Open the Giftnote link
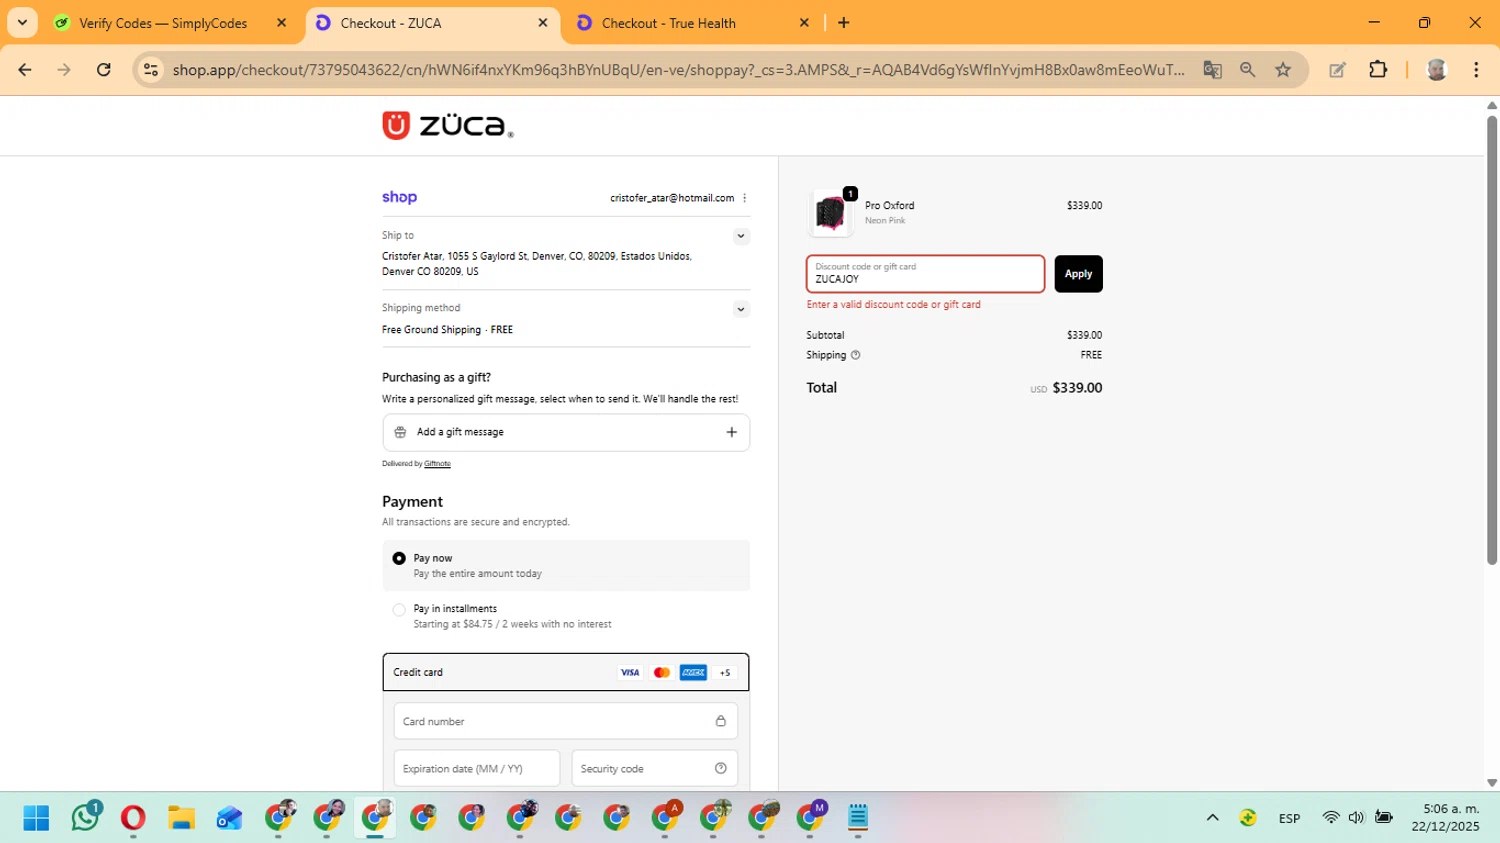 [x=437, y=464]
